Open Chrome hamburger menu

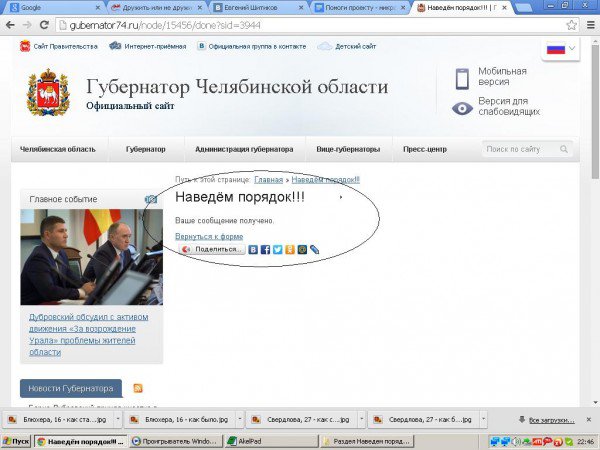point(591,25)
